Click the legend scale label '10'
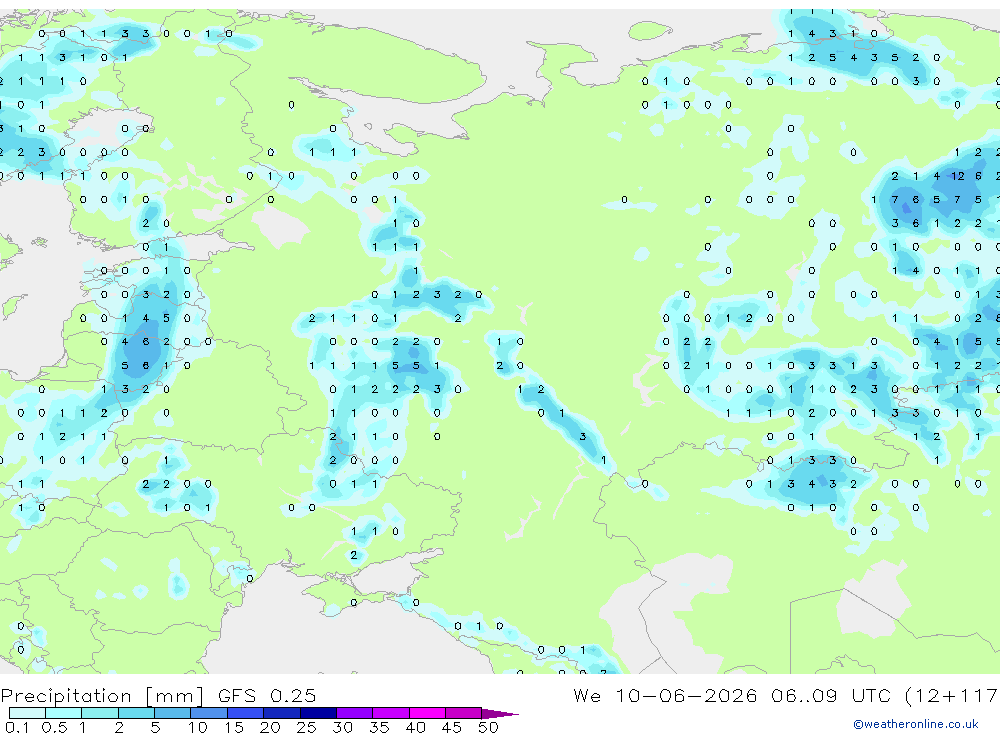1000x733 pixels. (x=197, y=727)
